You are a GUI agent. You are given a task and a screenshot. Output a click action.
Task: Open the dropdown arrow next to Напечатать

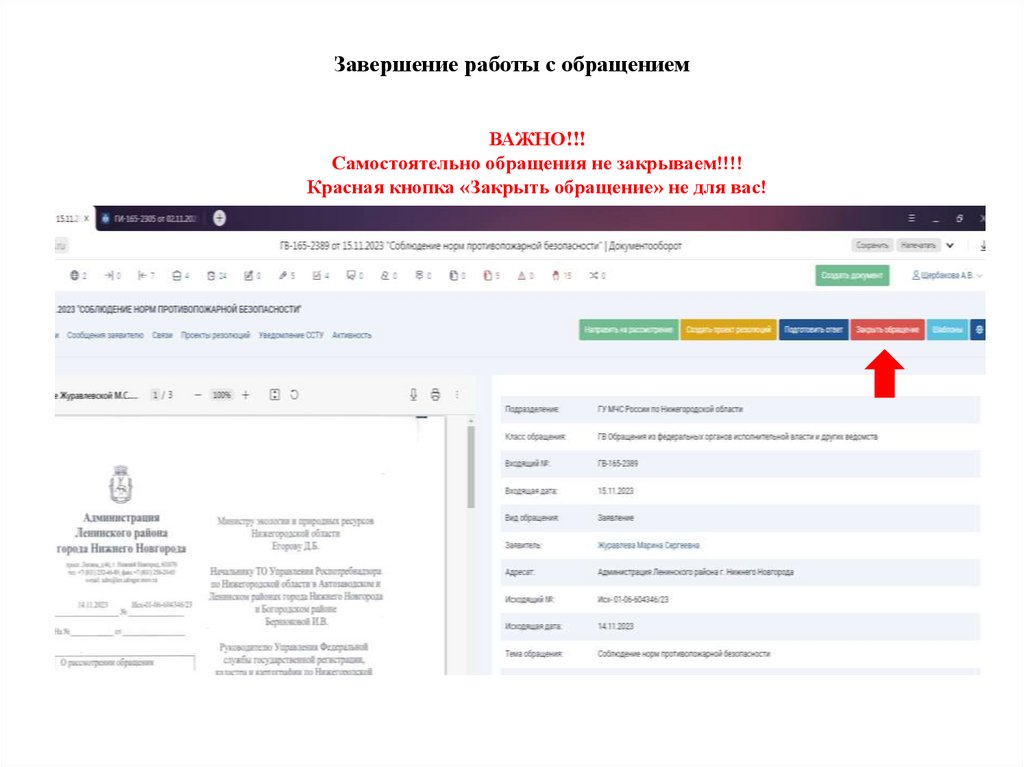pos(948,243)
